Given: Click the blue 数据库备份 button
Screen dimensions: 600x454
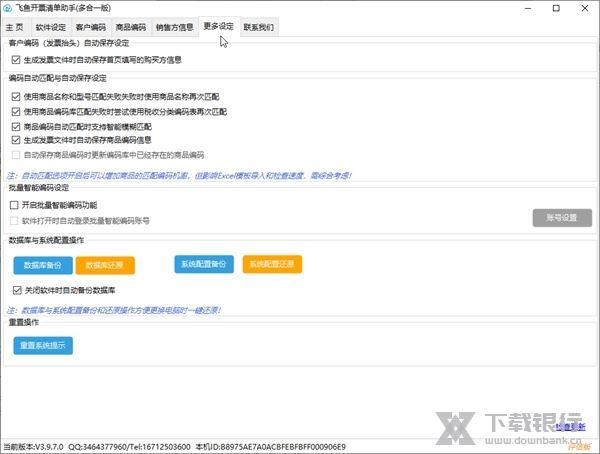Looking at the screenshot, I should [x=43, y=265].
